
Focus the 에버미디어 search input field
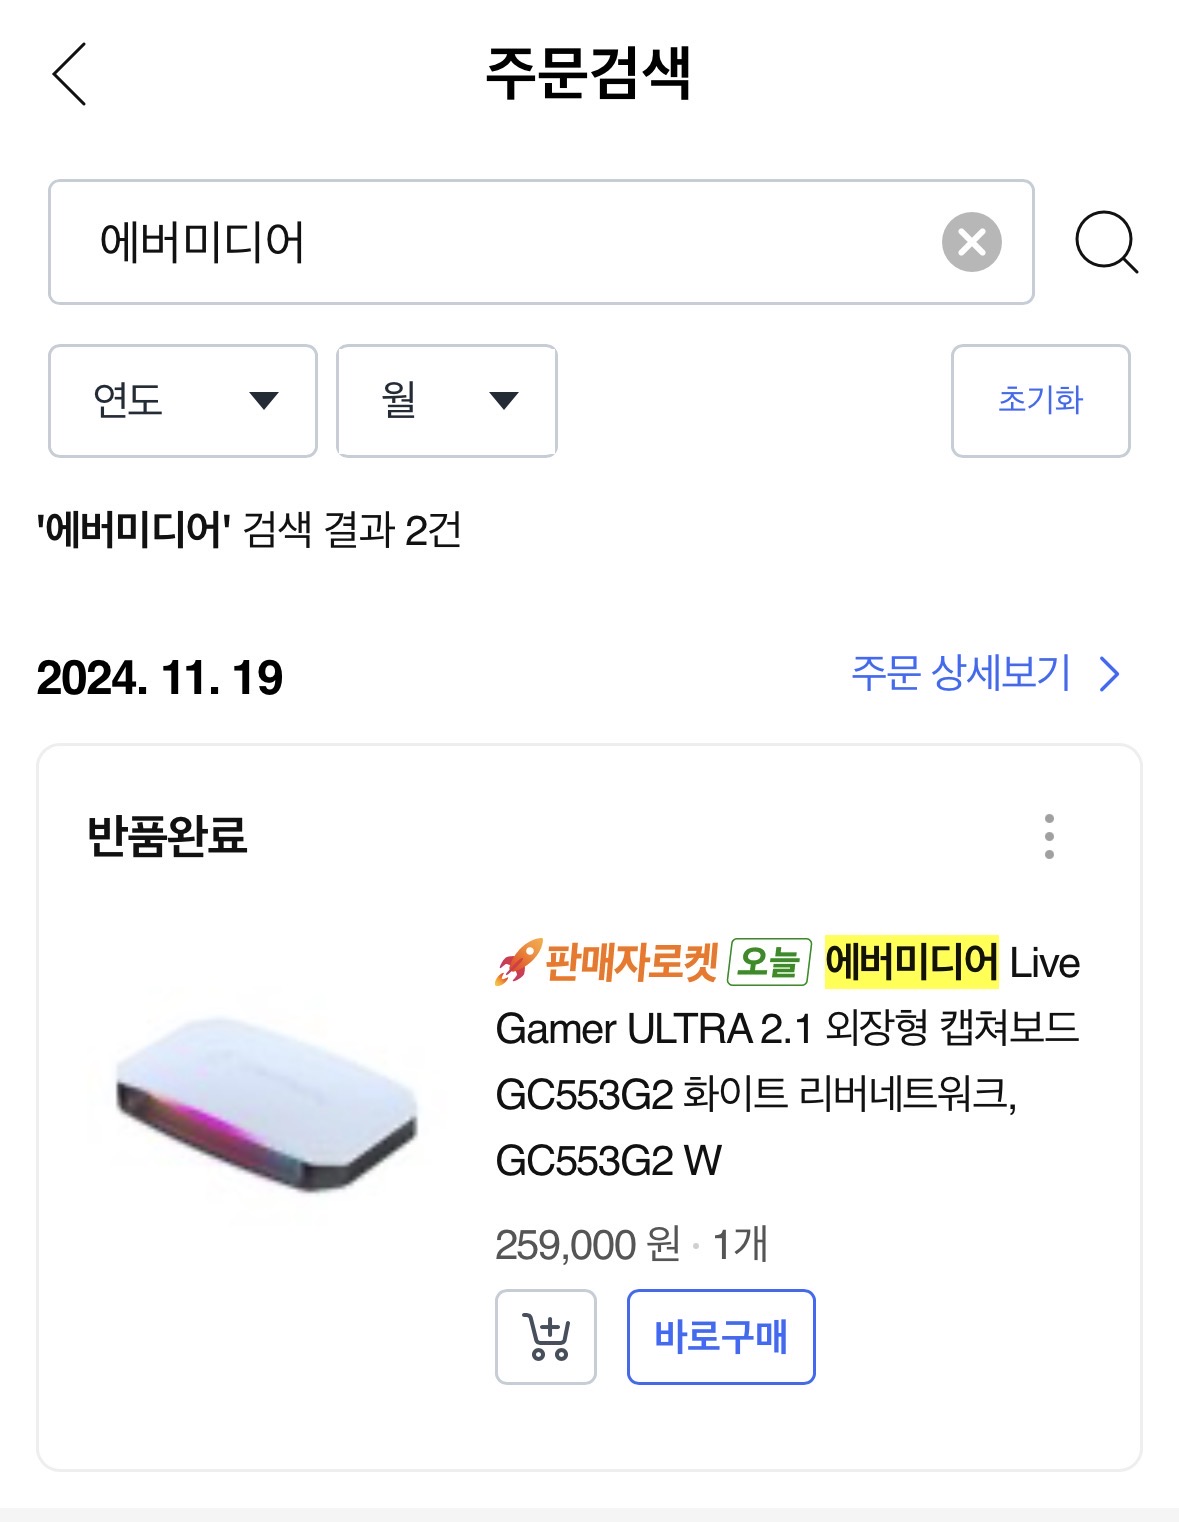click(500, 242)
